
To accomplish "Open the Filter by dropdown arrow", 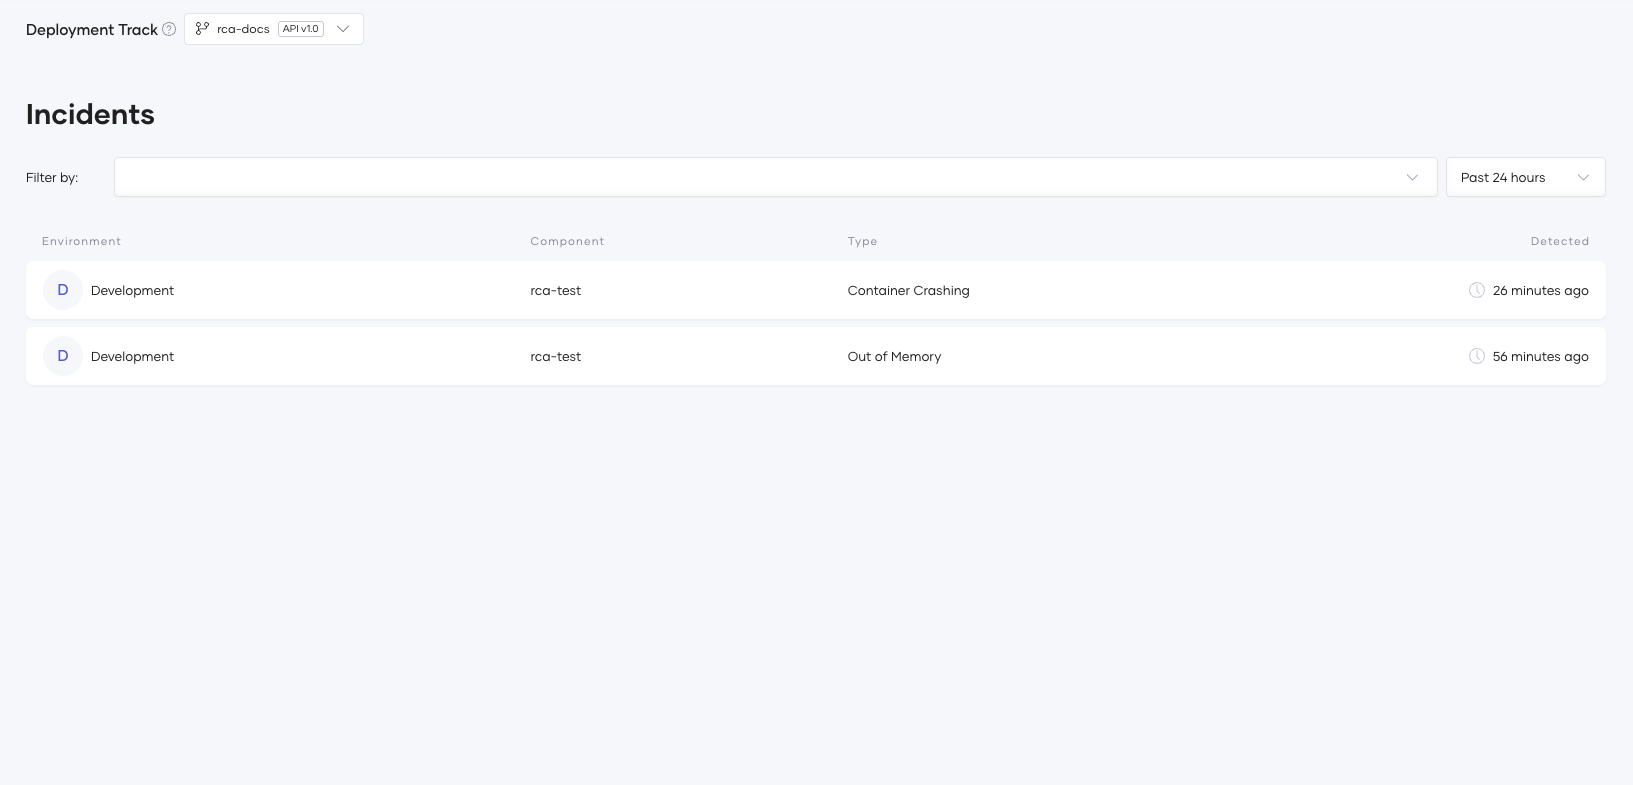I will tap(1412, 177).
